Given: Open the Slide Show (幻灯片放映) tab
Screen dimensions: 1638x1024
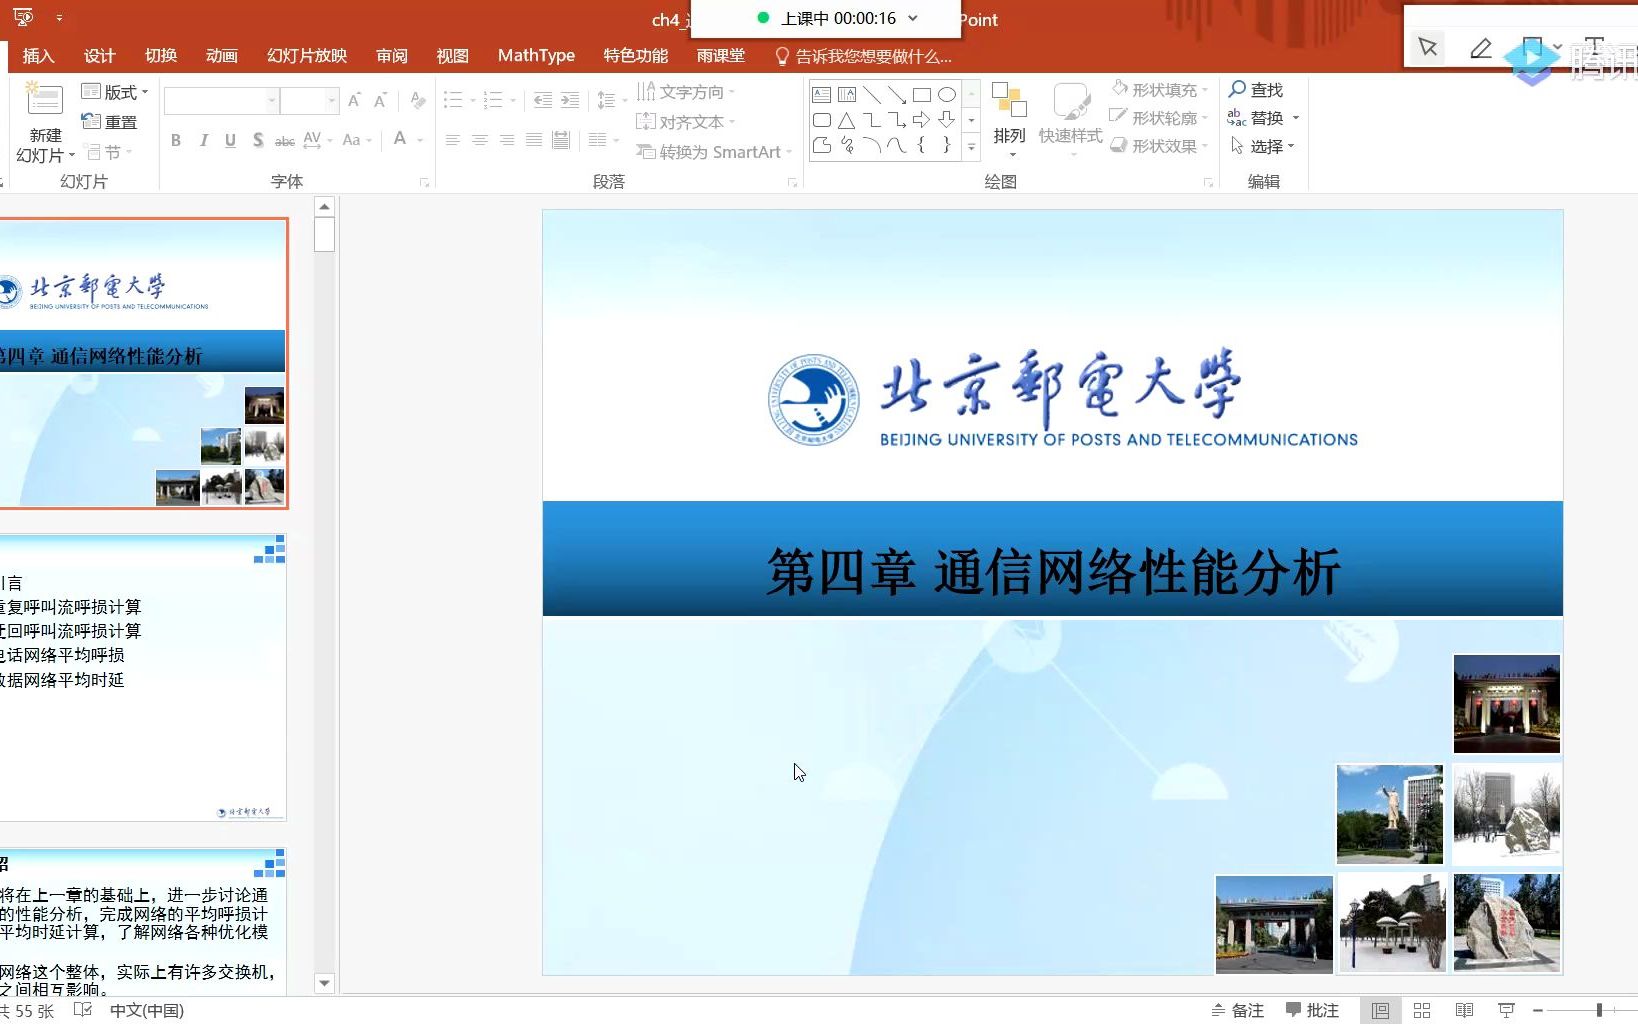Looking at the screenshot, I should 307,56.
